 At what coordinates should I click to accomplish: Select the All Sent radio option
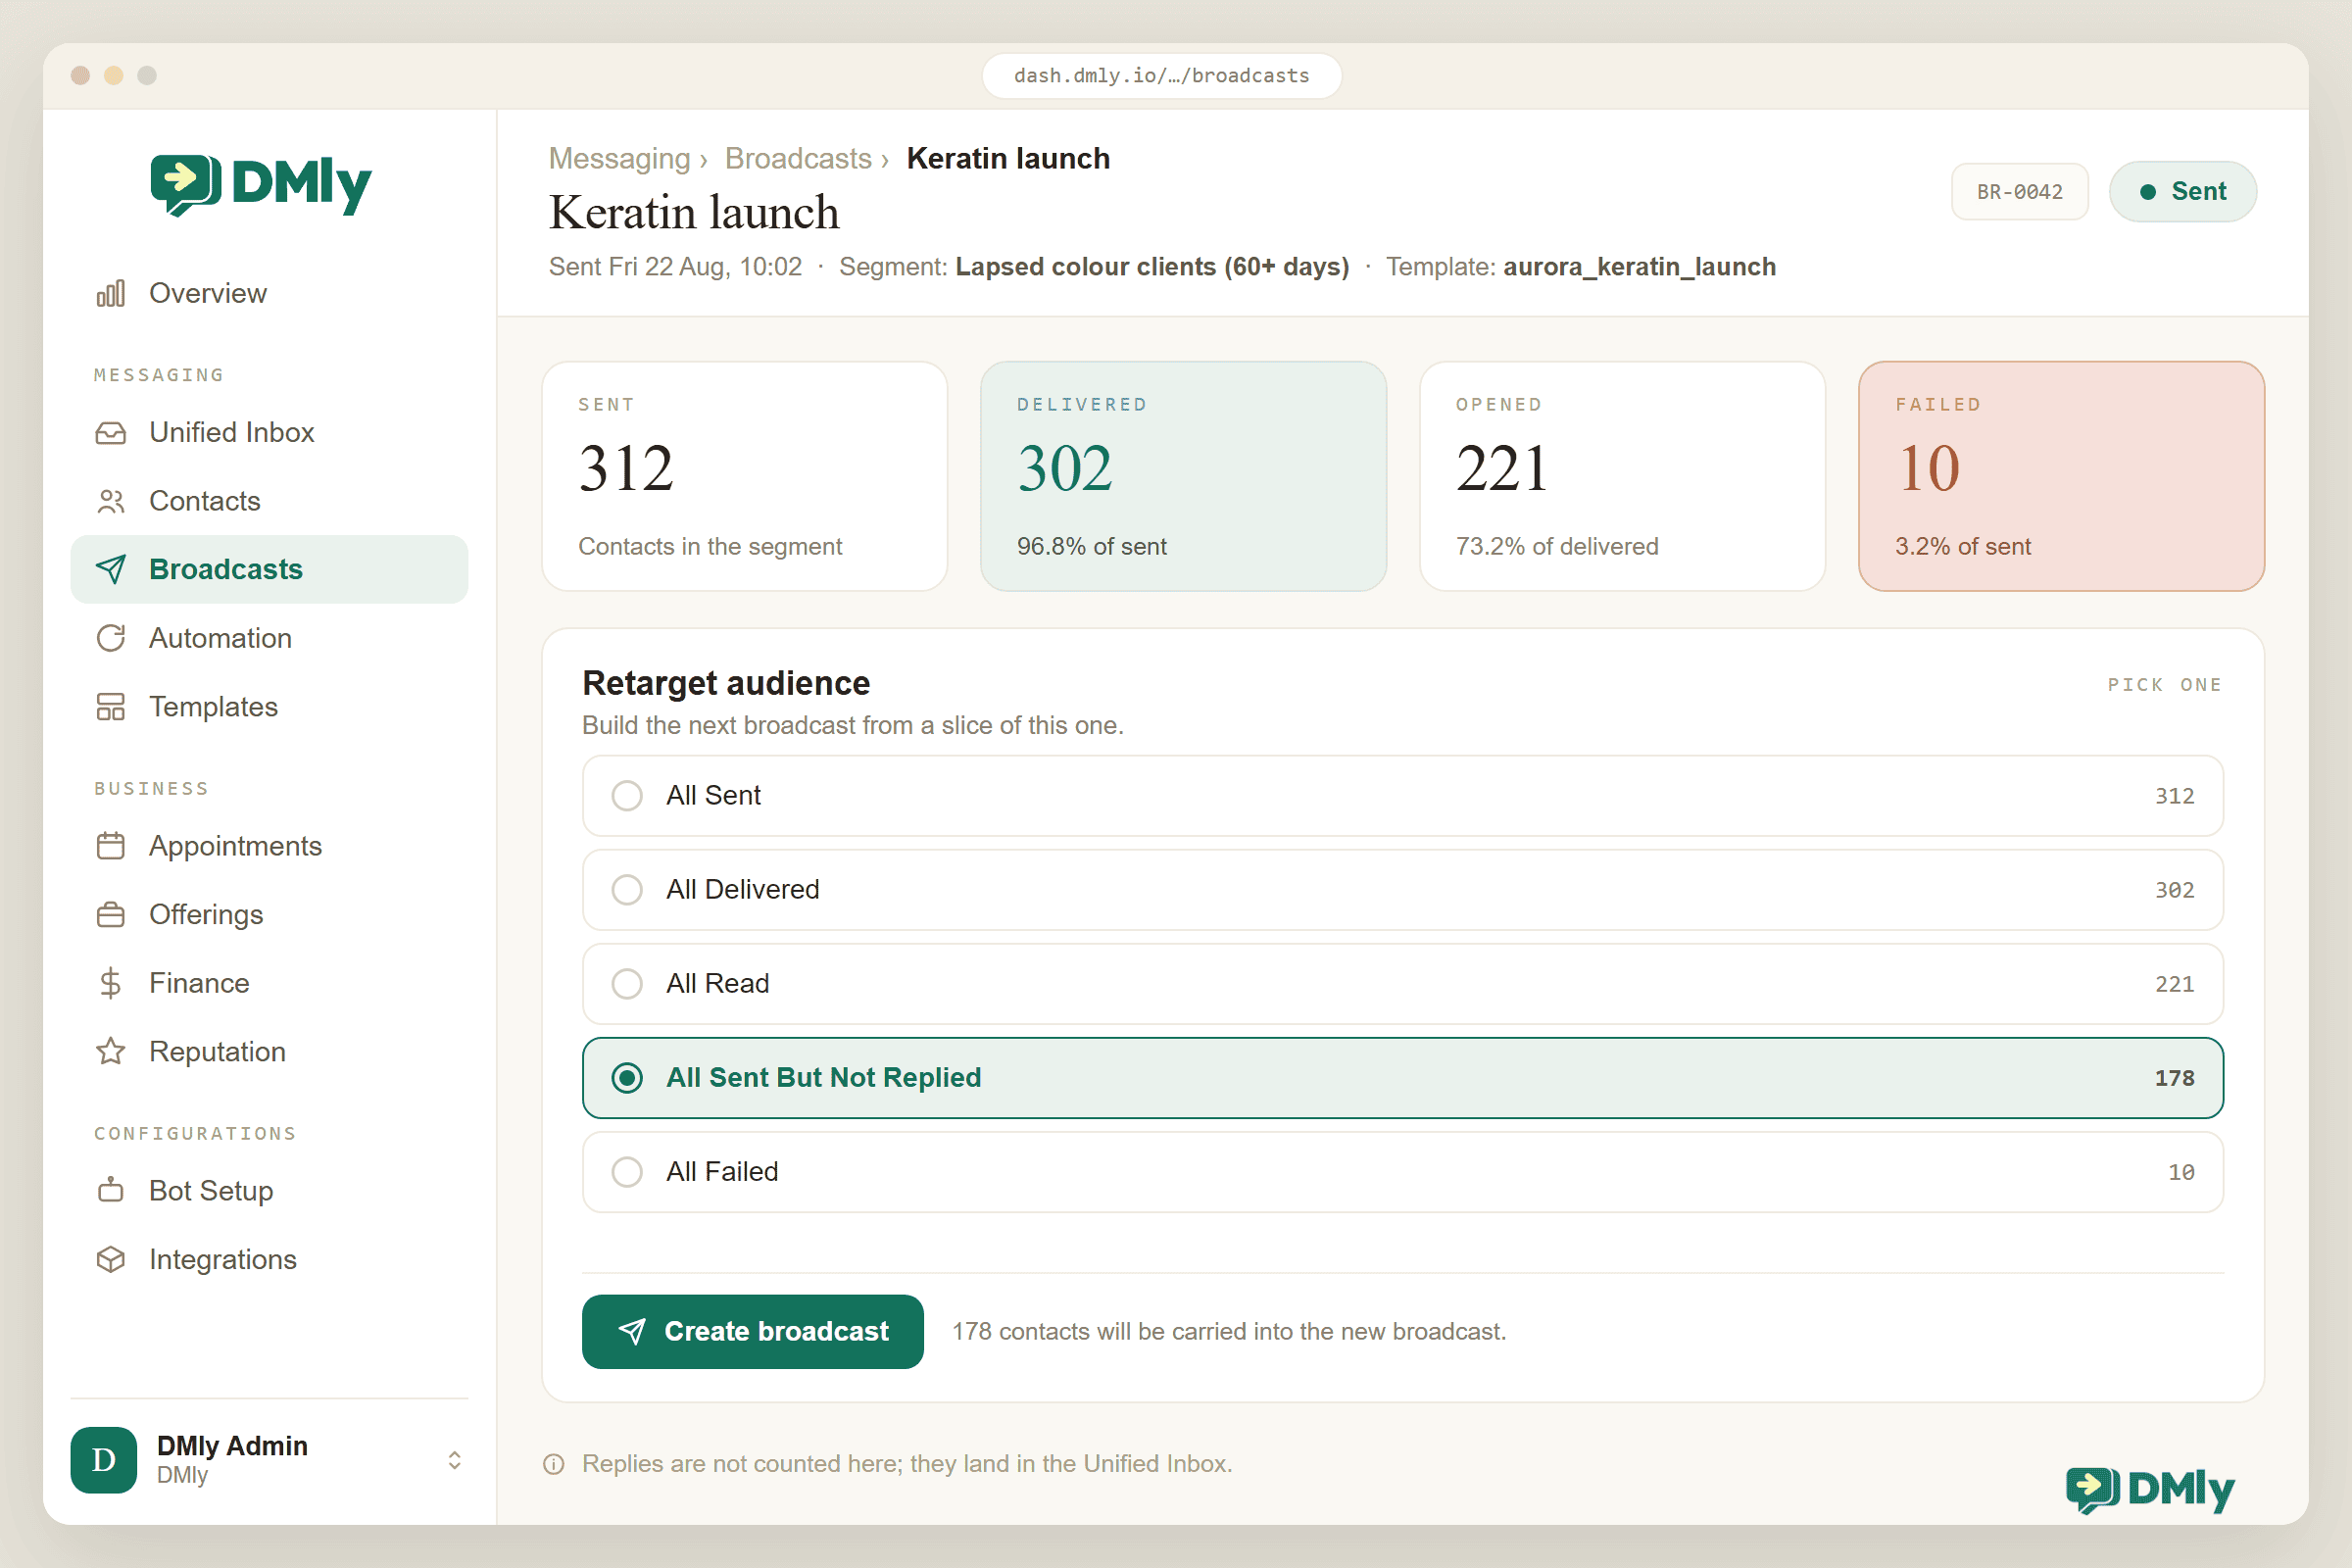click(1403, 796)
